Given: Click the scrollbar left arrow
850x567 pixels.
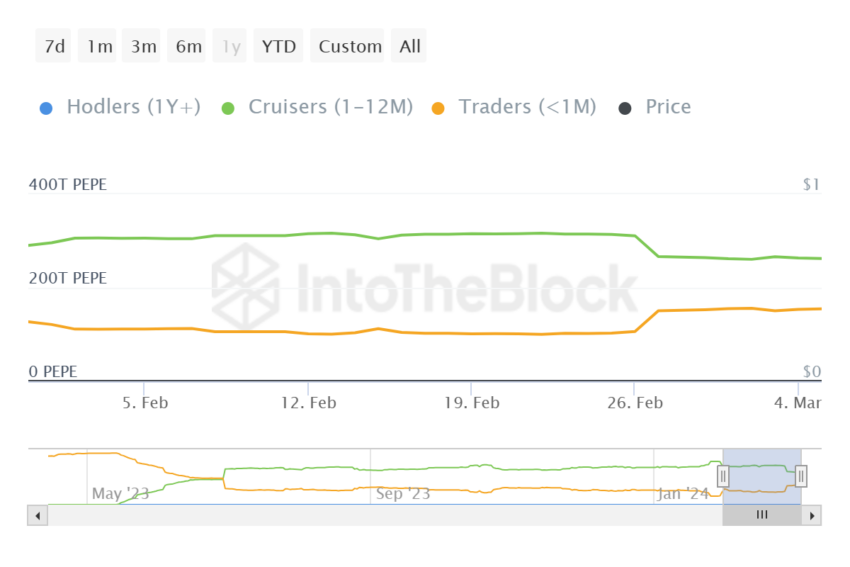Looking at the screenshot, I should (x=38, y=515).
